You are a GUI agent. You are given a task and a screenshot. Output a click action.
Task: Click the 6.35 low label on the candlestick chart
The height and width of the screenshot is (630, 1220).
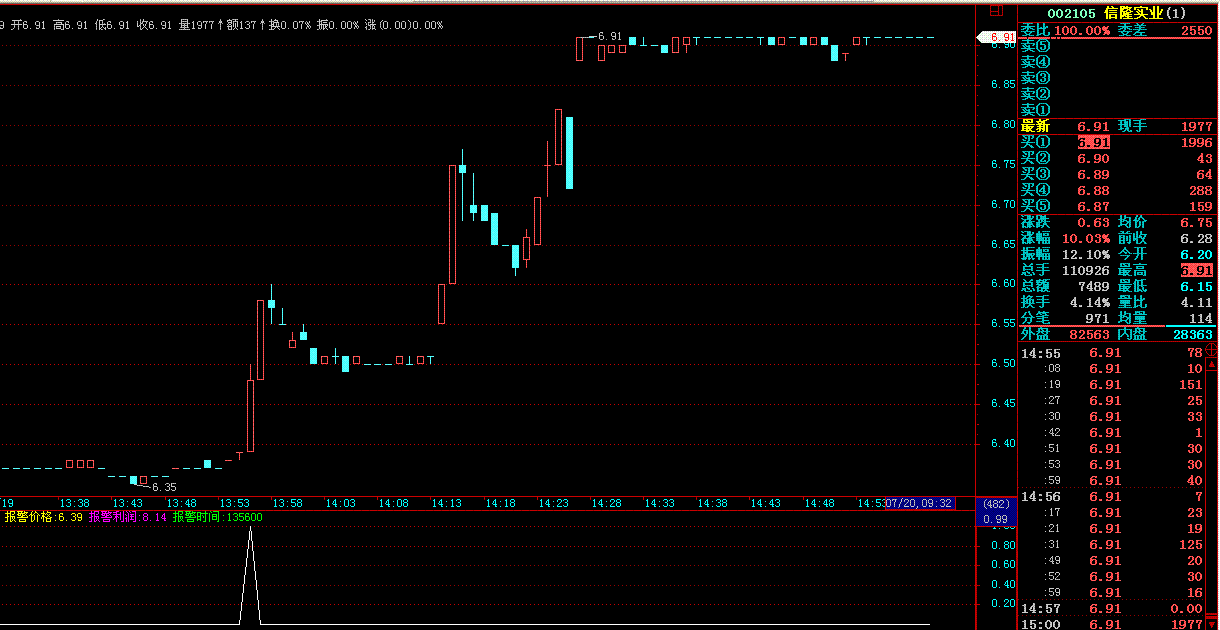coord(164,487)
